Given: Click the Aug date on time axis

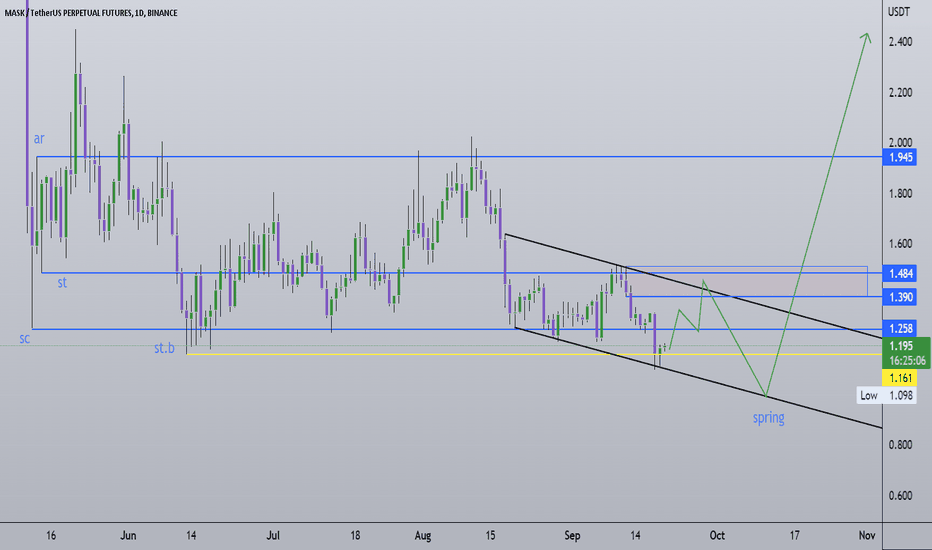Looking at the screenshot, I should (423, 536).
